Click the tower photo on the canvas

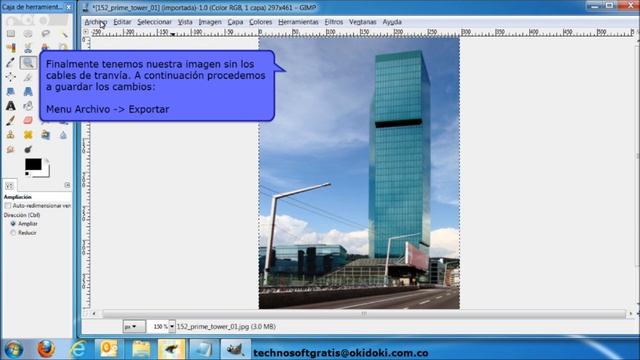359,173
